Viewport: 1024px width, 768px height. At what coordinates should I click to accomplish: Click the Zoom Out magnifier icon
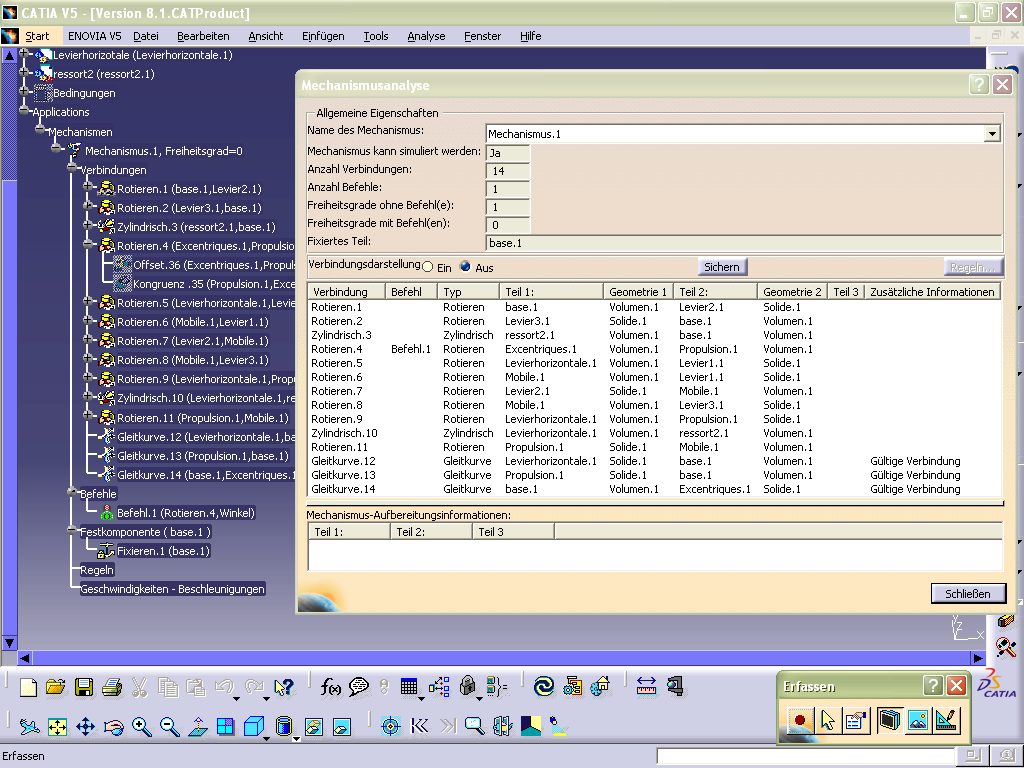point(170,726)
